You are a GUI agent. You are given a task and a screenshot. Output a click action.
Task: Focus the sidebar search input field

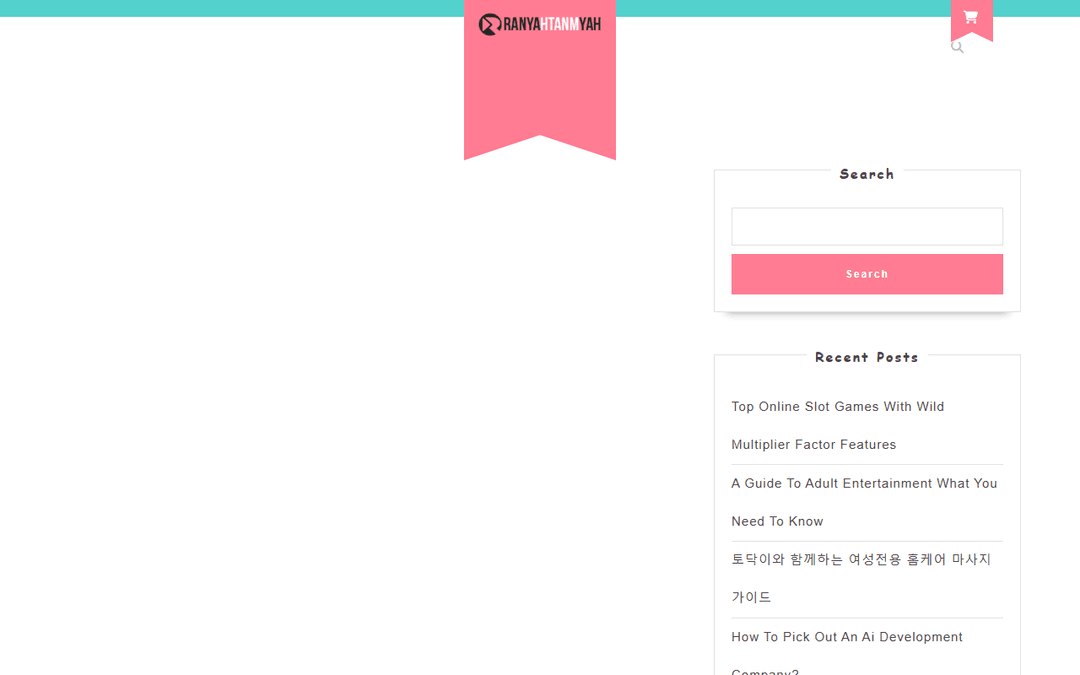coord(866,227)
